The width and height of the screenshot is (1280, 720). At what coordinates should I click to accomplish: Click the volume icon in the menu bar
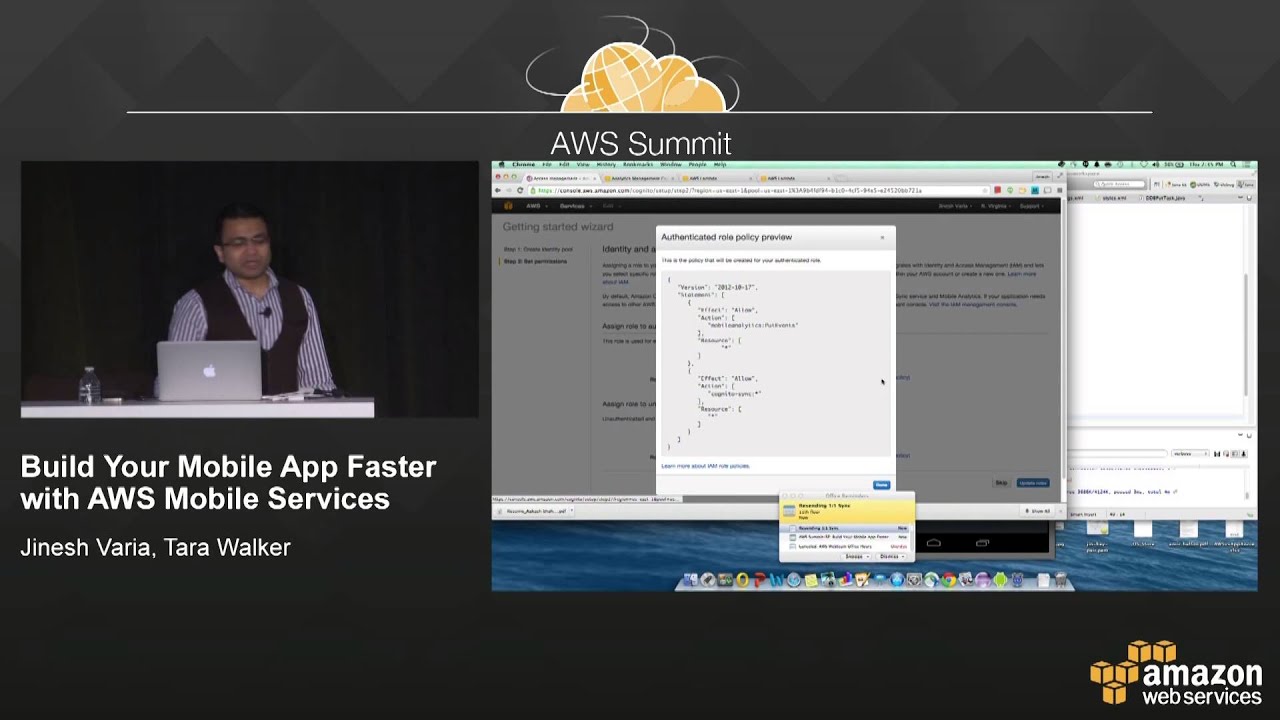(1156, 164)
